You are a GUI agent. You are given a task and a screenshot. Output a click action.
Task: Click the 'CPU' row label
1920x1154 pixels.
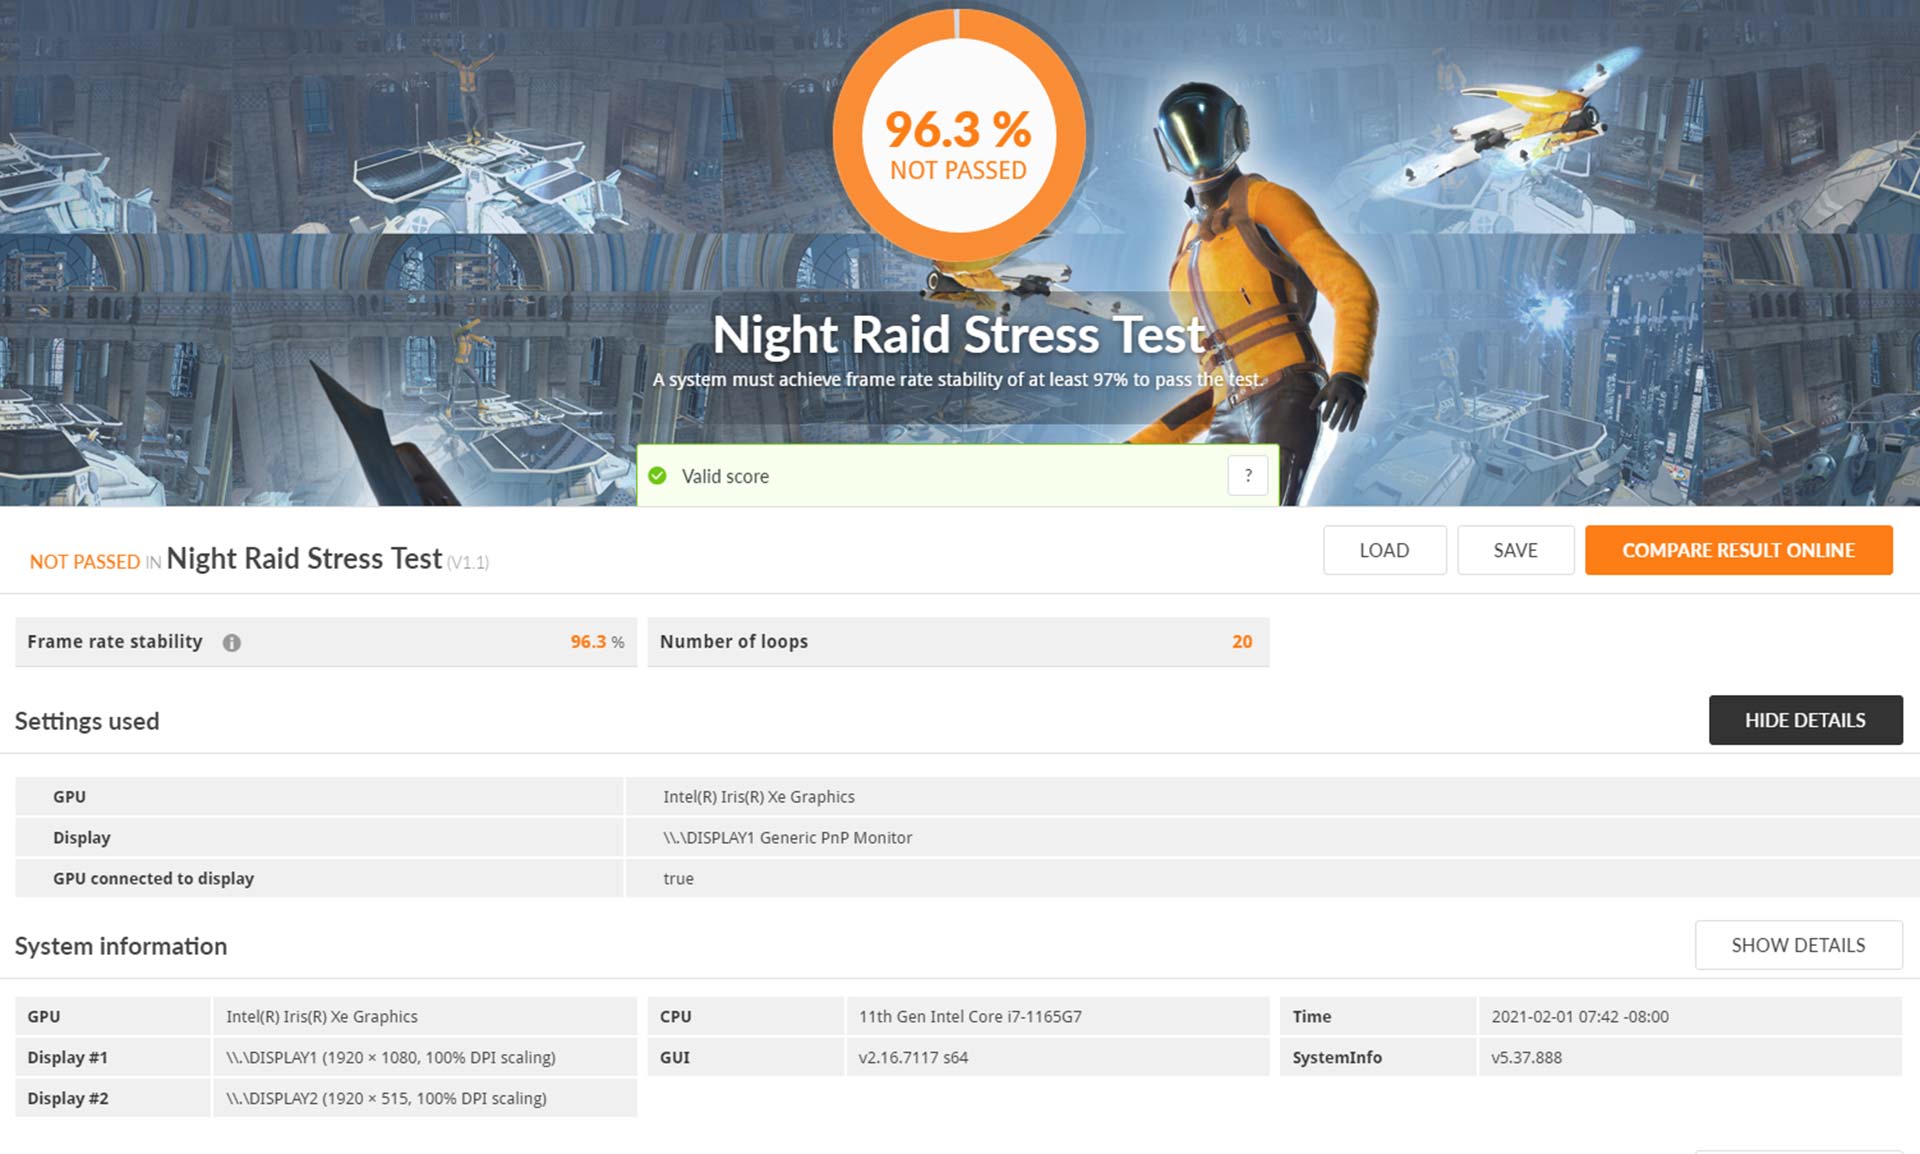[676, 1017]
